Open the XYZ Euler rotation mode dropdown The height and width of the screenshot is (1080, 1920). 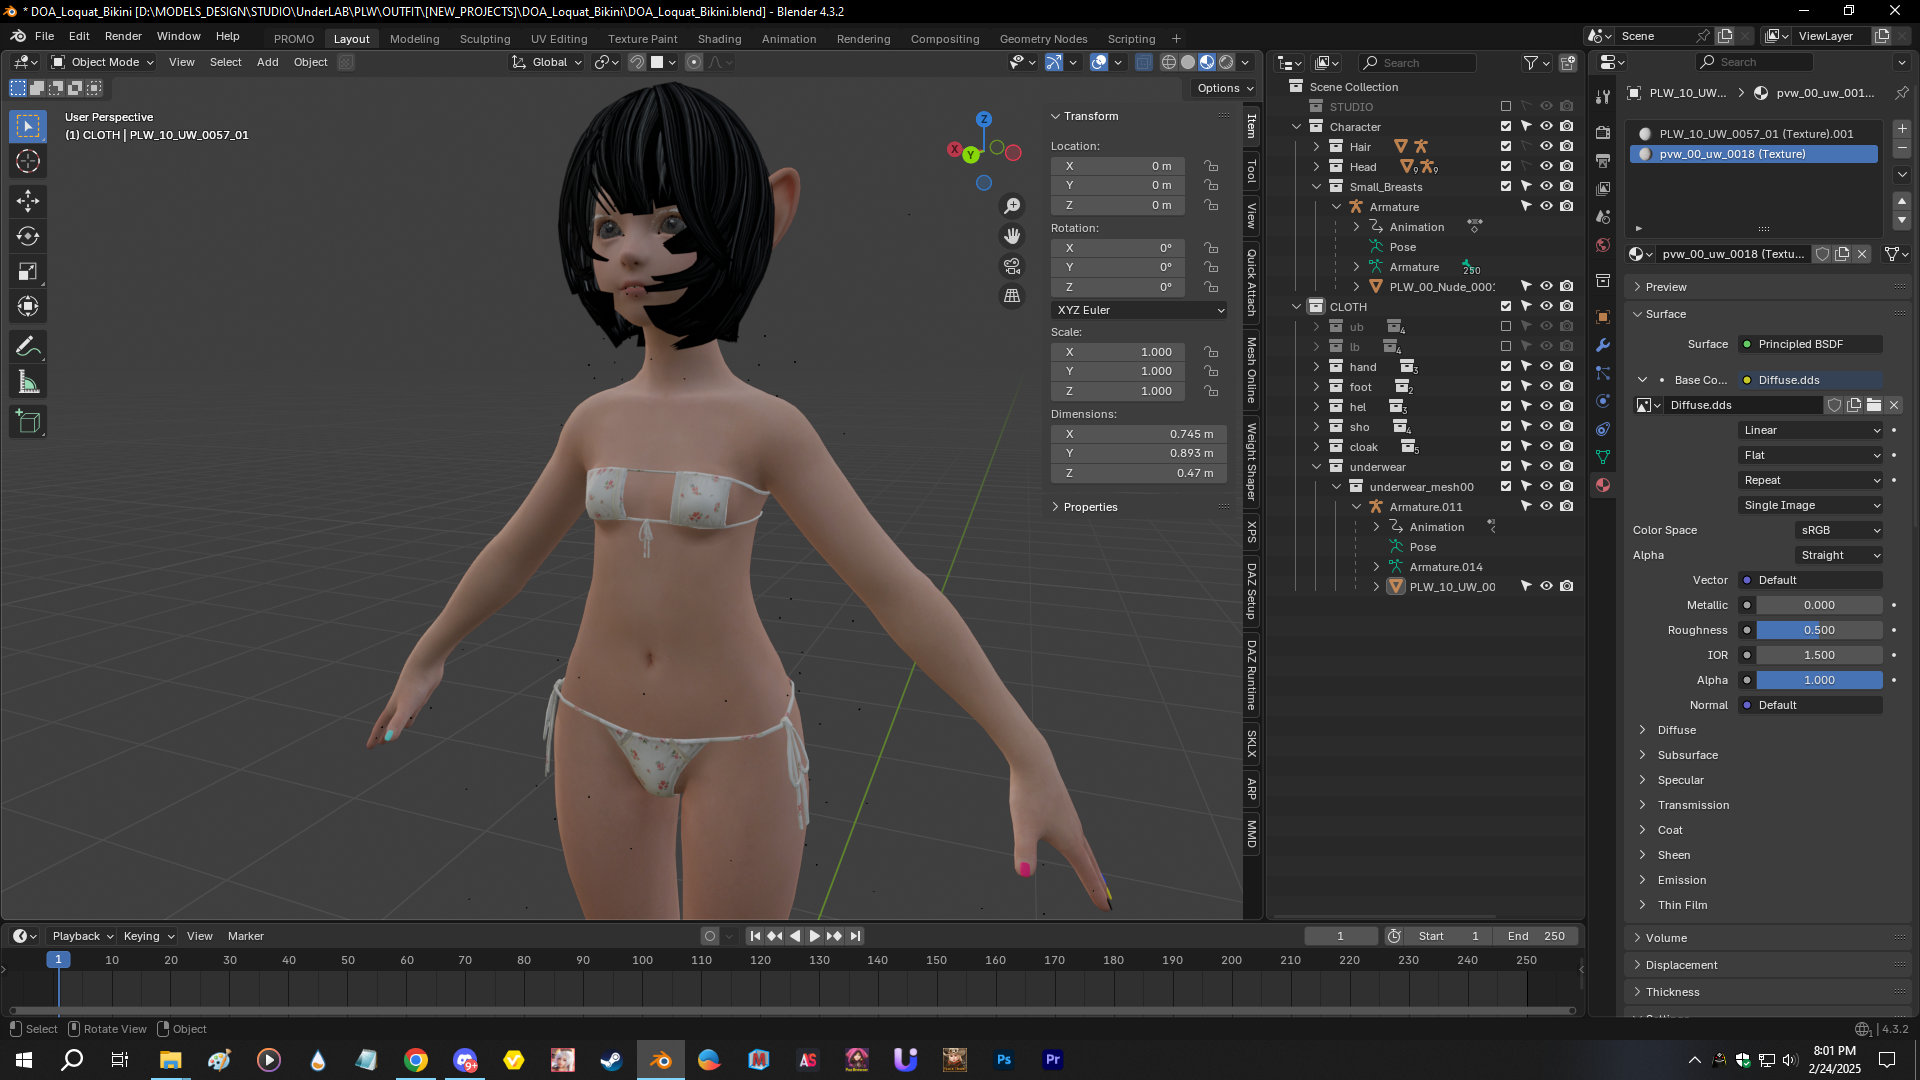click(x=1139, y=310)
